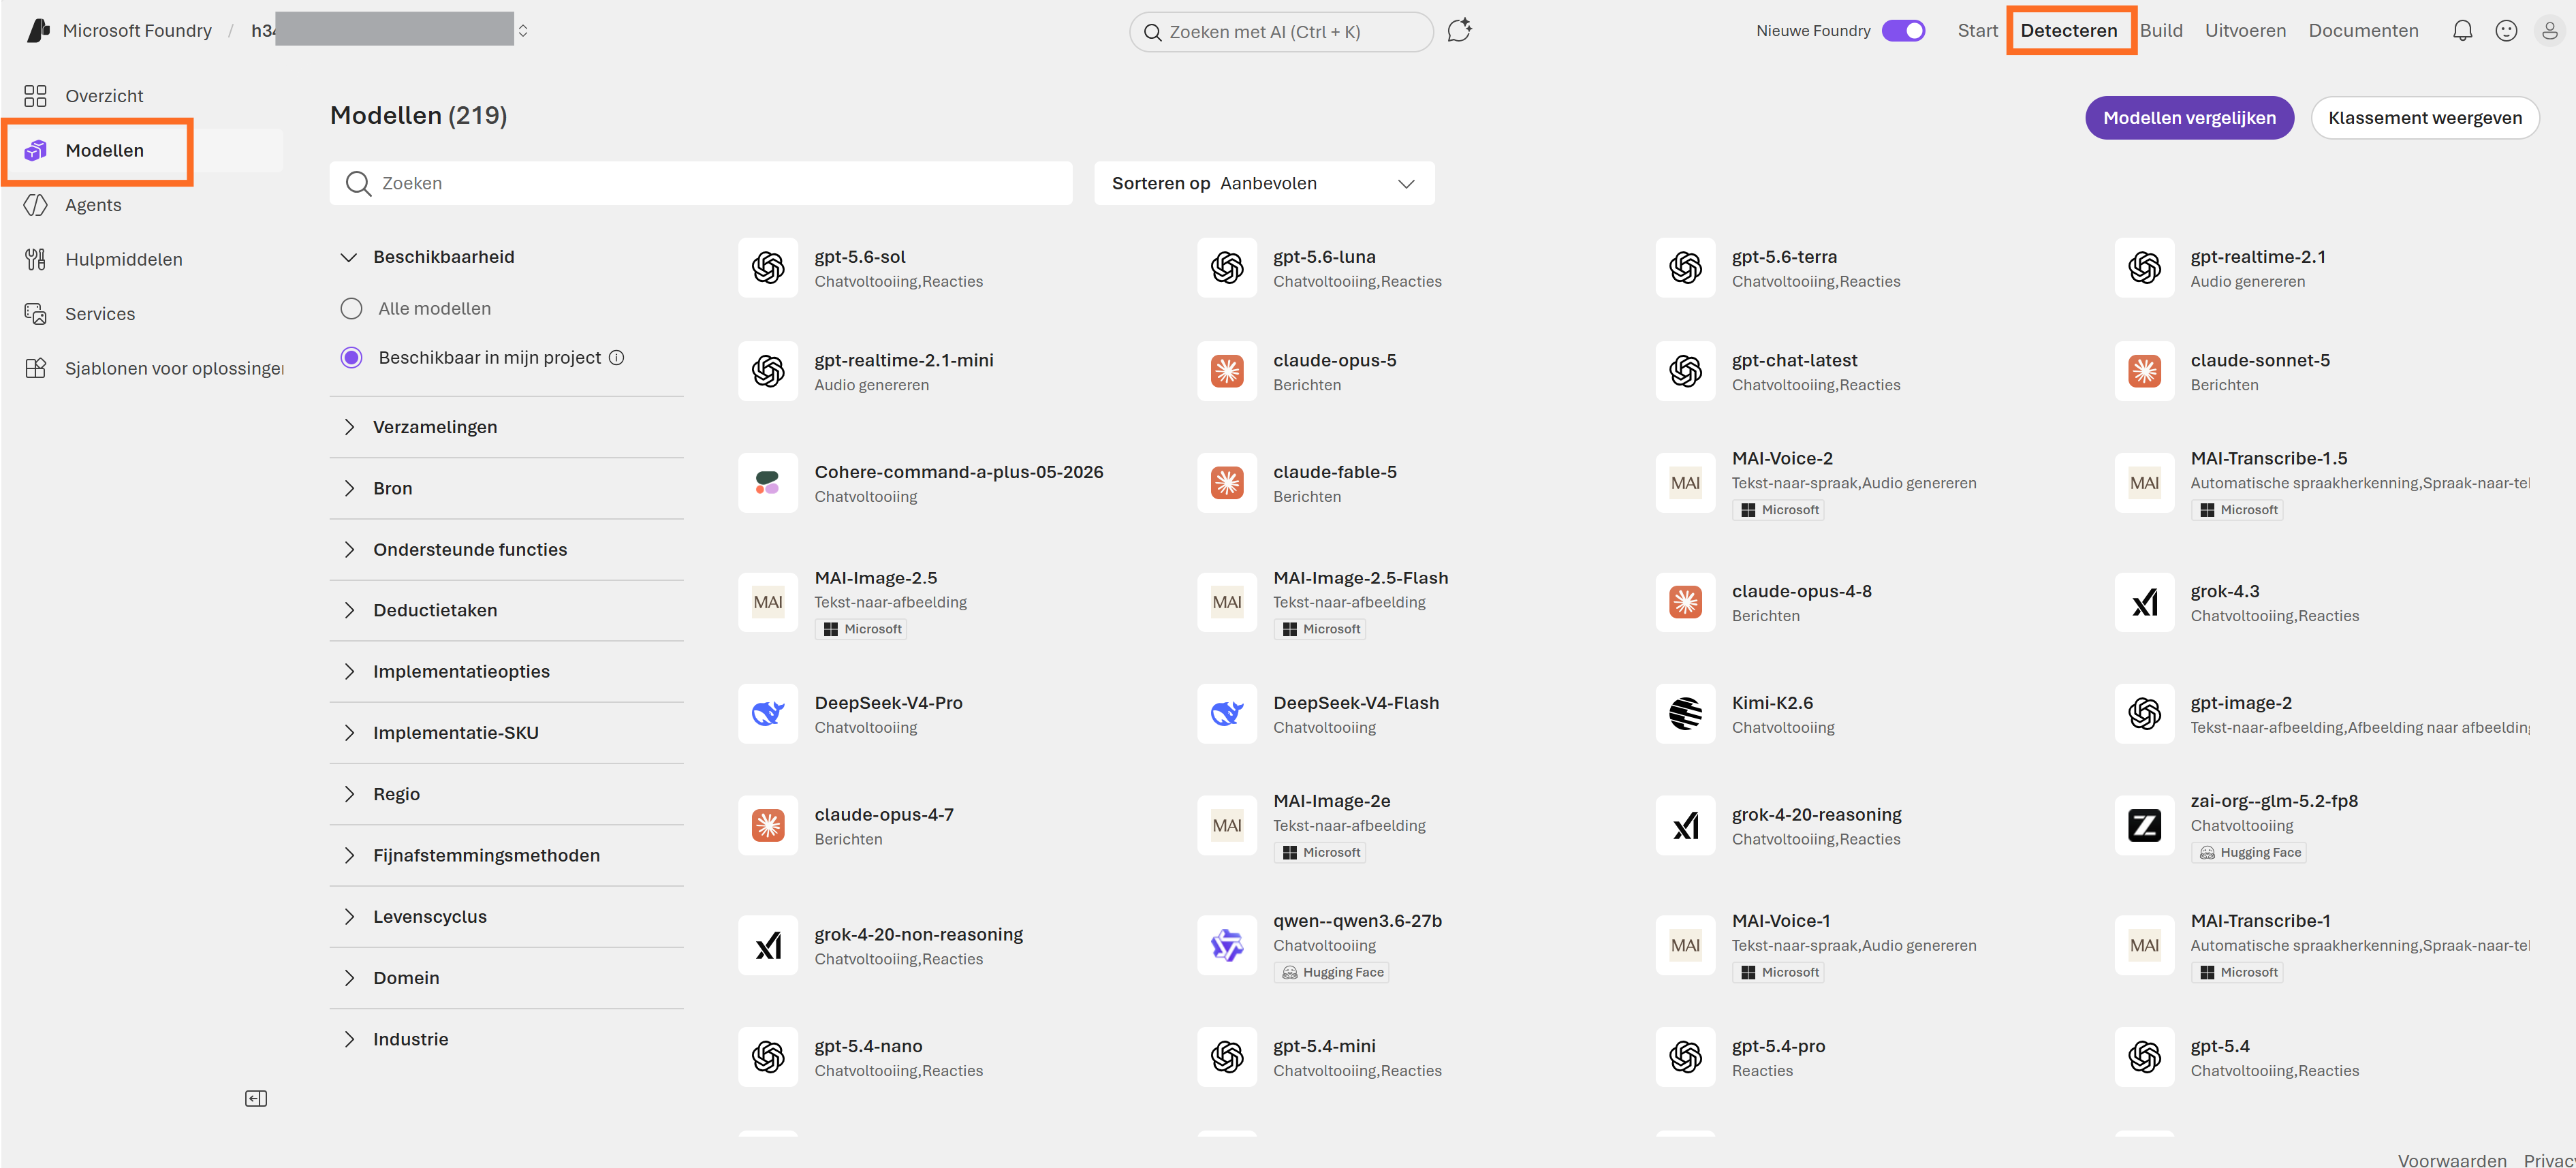Open the gpt-5.4-pro model link
The image size is (2576, 1168).
[1778, 1047]
